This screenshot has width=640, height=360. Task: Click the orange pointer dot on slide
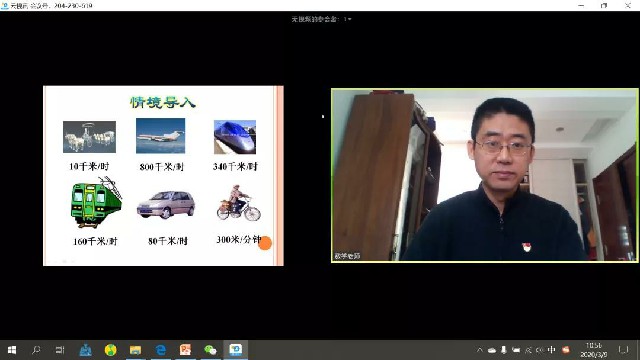pyautogui.click(x=265, y=243)
